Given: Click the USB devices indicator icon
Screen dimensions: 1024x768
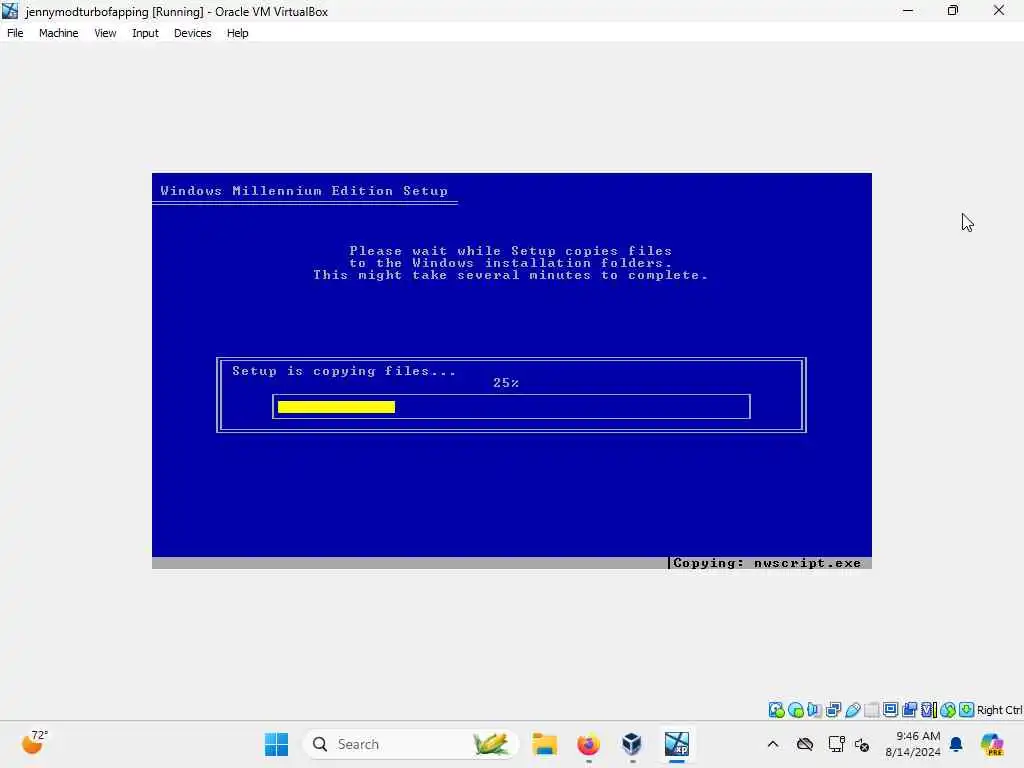Looking at the screenshot, I should pos(853,710).
